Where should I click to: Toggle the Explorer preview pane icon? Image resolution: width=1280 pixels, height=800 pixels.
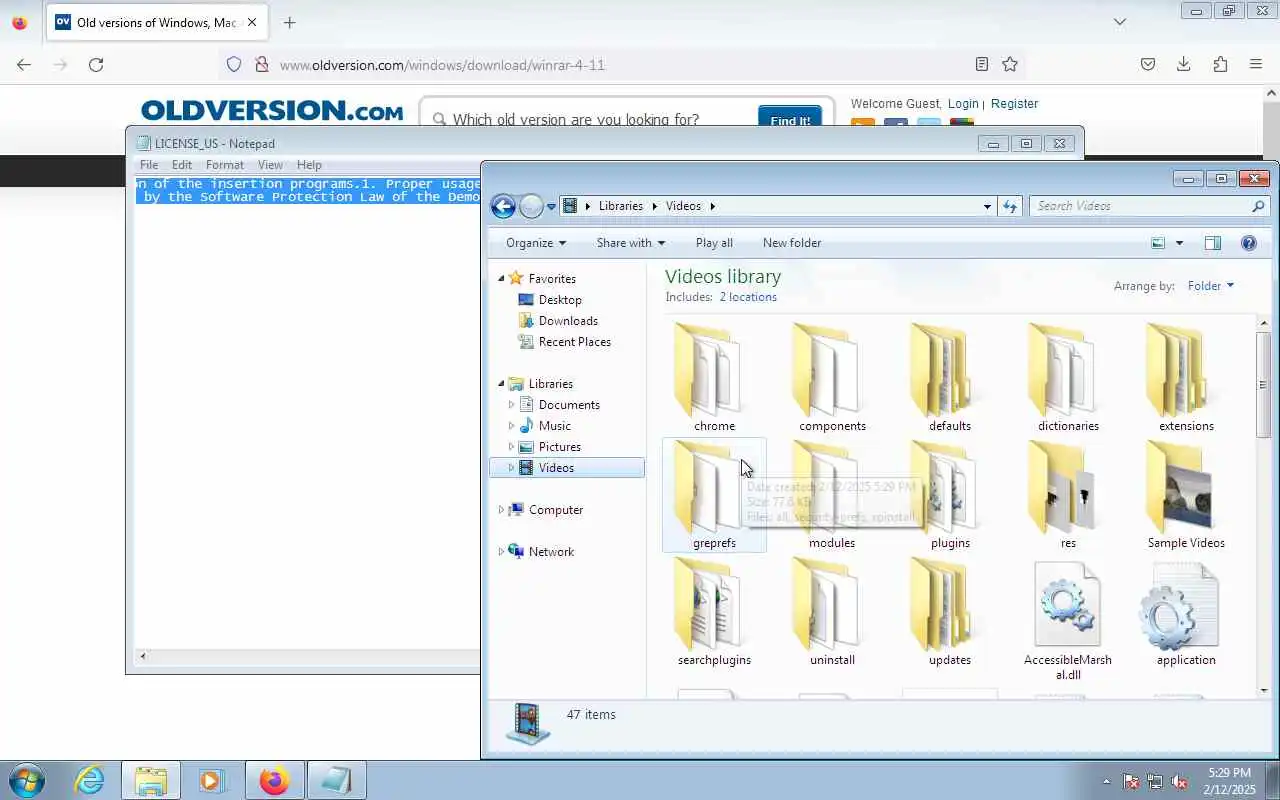click(1212, 243)
